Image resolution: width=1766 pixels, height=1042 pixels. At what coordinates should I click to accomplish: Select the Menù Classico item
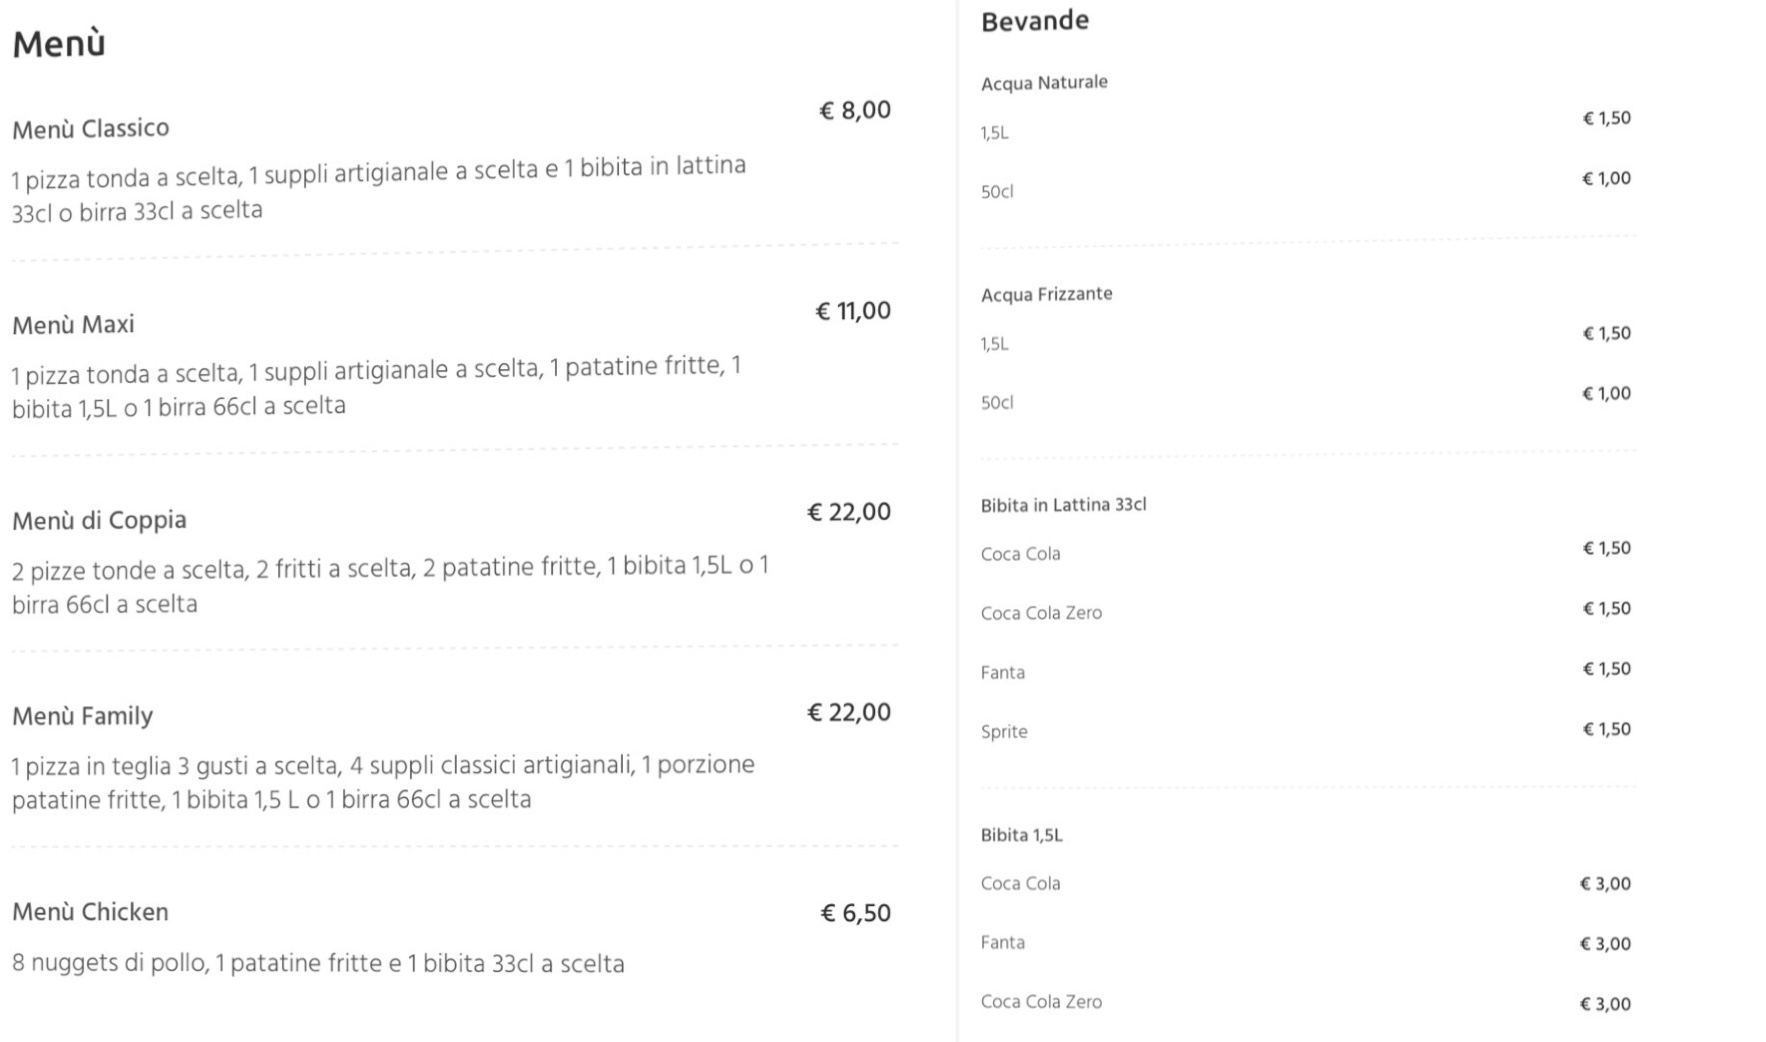point(91,128)
